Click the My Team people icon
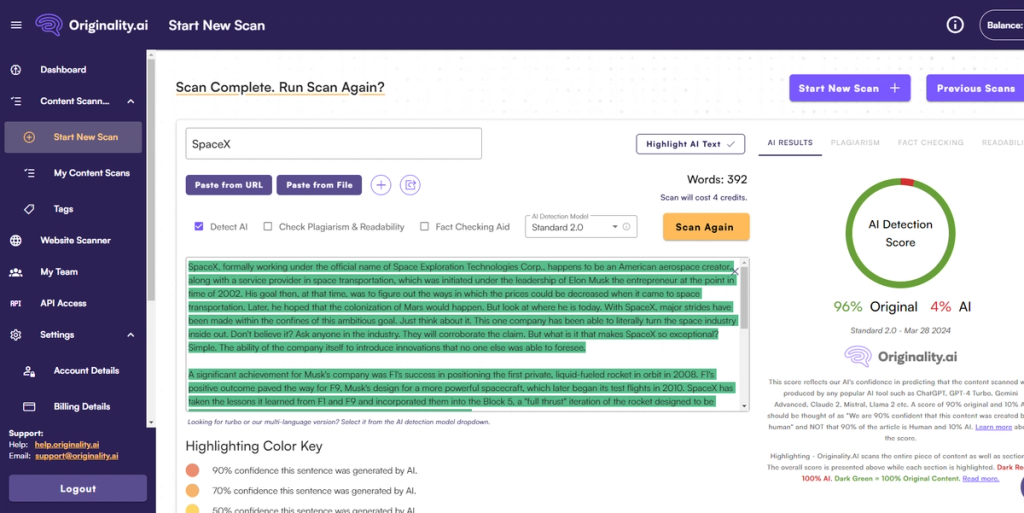The height and width of the screenshot is (513, 1024). [16, 272]
